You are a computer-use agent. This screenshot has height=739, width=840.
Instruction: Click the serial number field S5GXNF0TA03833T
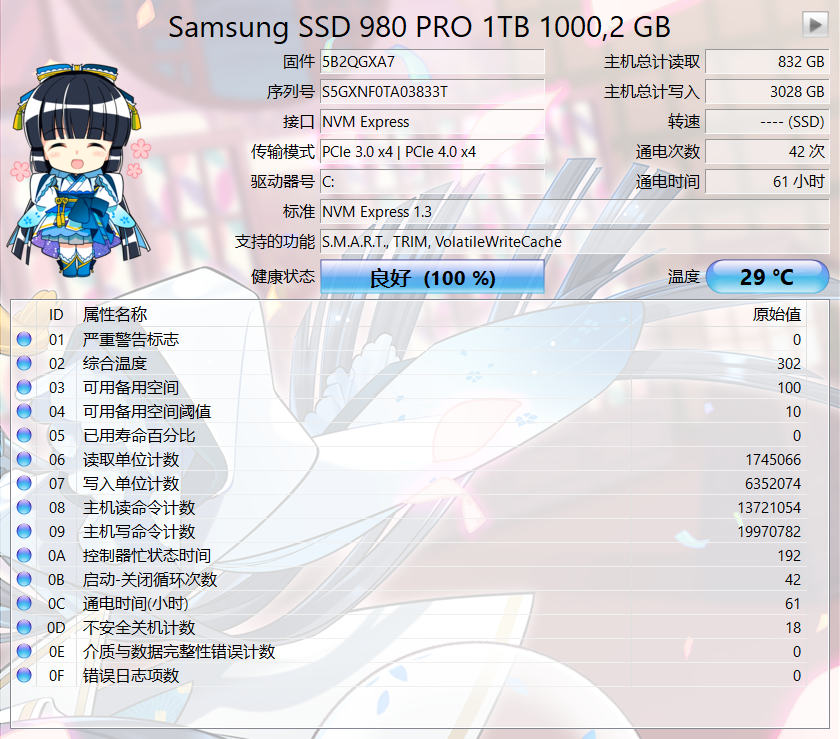(432, 92)
